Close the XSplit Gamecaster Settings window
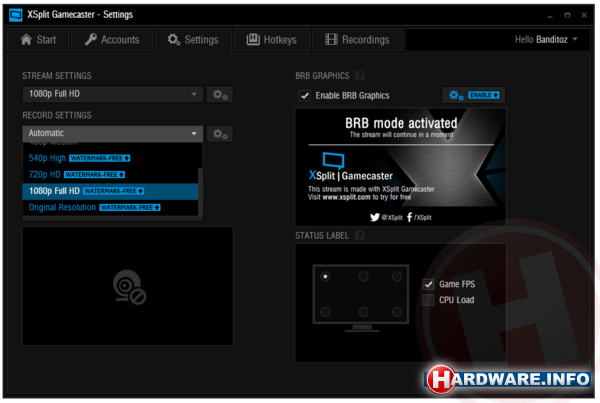This screenshot has width=600, height=403. coord(584,15)
